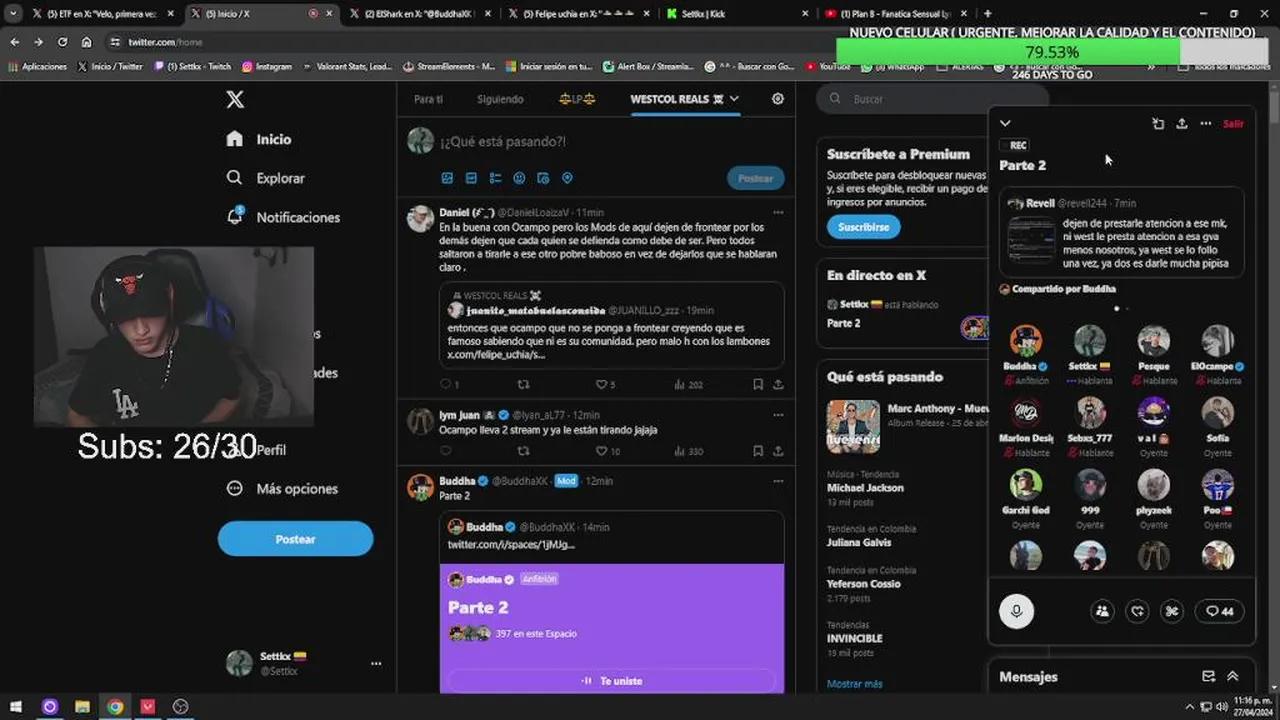Collapse the Space panel with chevron

coord(1006,124)
